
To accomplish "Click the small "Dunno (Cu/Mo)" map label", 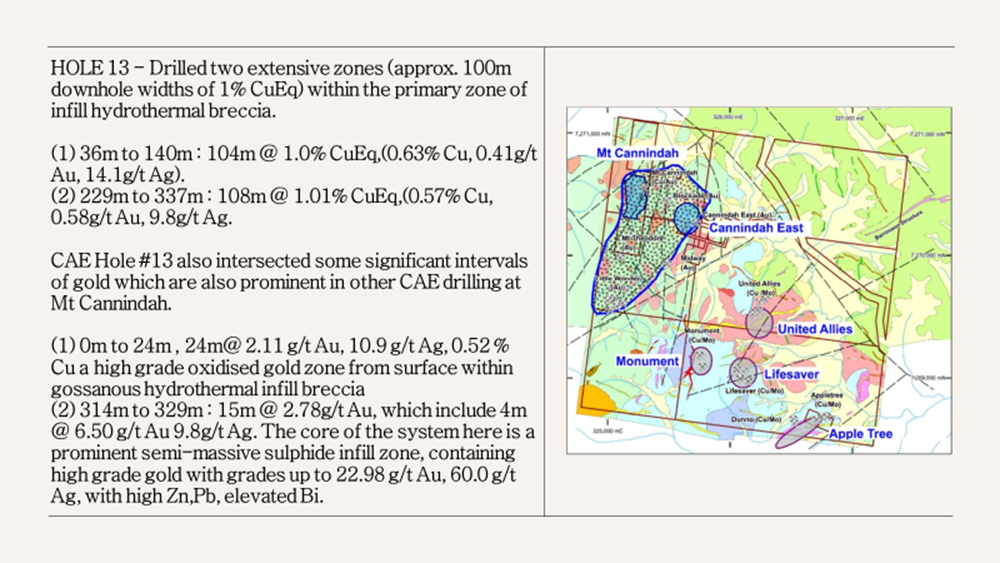I will coord(756,420).
